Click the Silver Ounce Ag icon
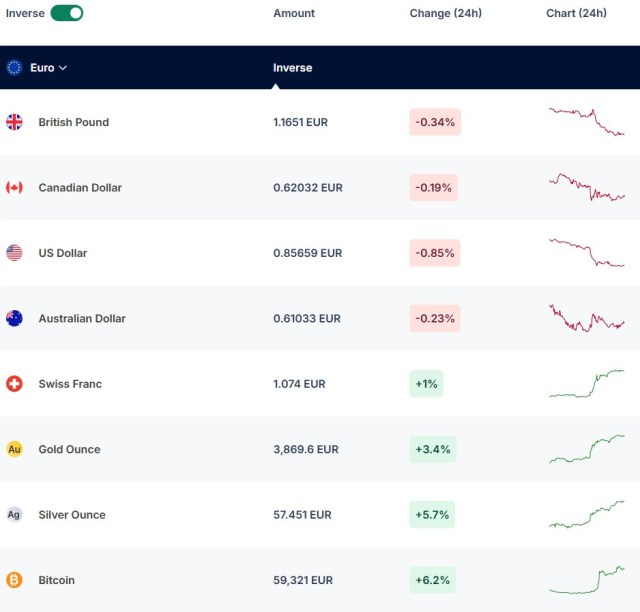 14,514
